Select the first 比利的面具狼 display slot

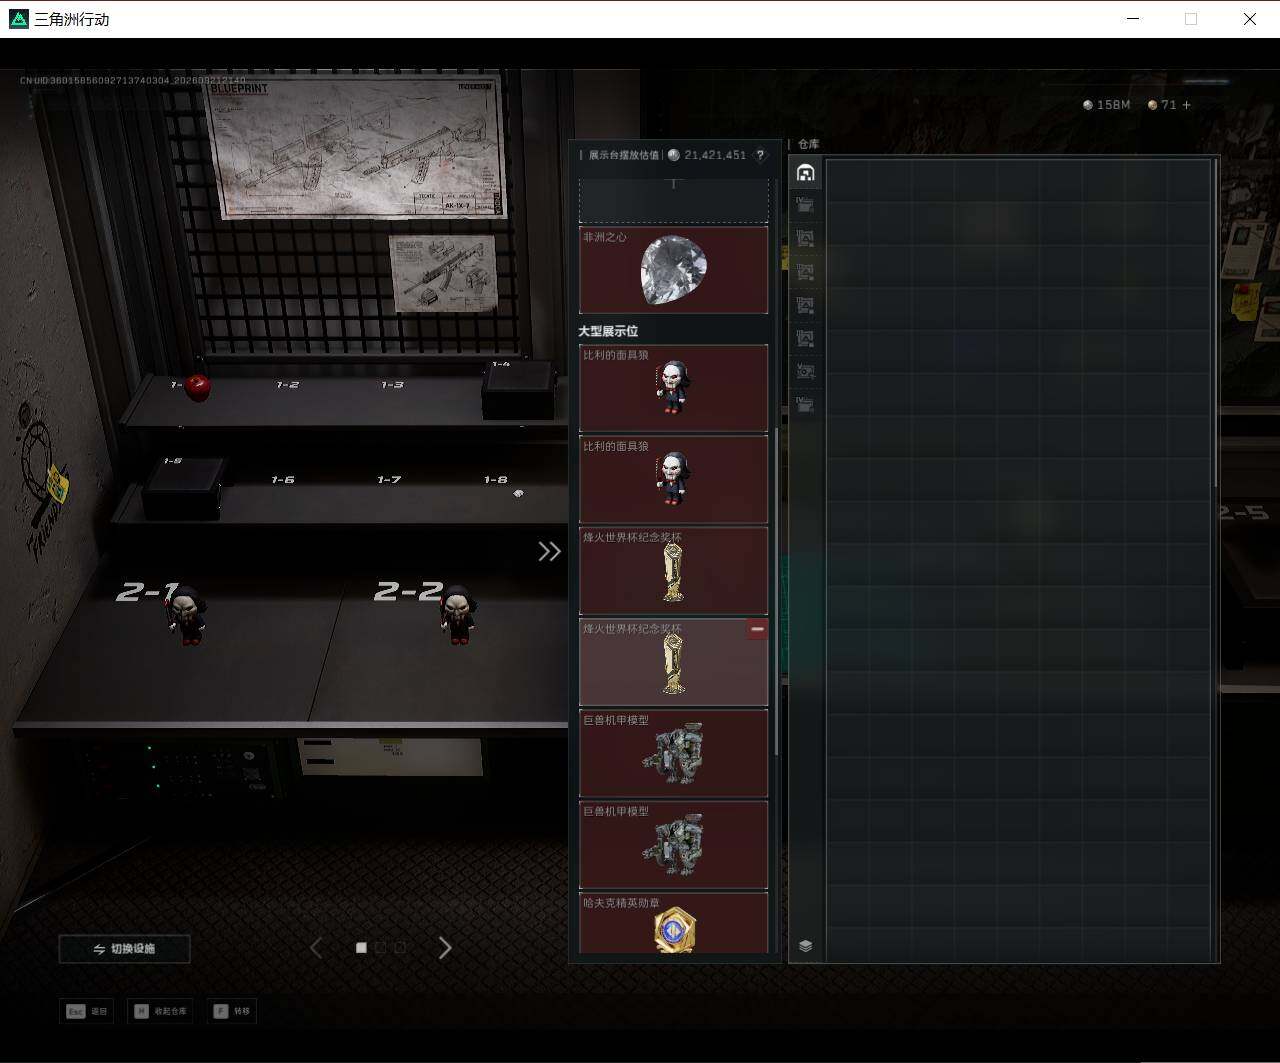pos(673,388)
